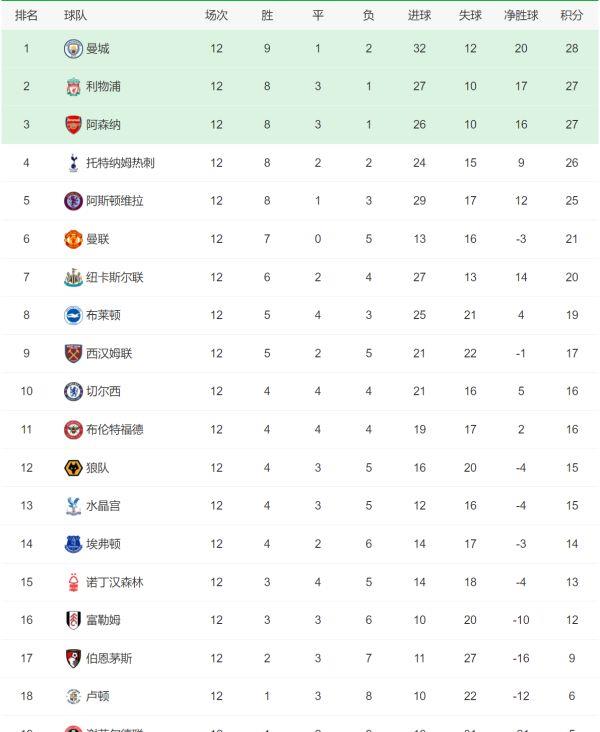This screenshot has height=732, width=600.
Task: Click the Brighton crest icon
Action: coord(73,315)
